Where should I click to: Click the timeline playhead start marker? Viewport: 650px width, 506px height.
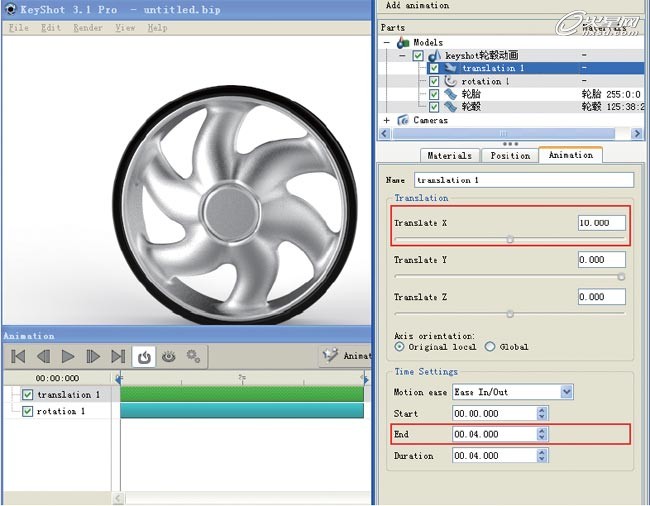pos(119,378)
